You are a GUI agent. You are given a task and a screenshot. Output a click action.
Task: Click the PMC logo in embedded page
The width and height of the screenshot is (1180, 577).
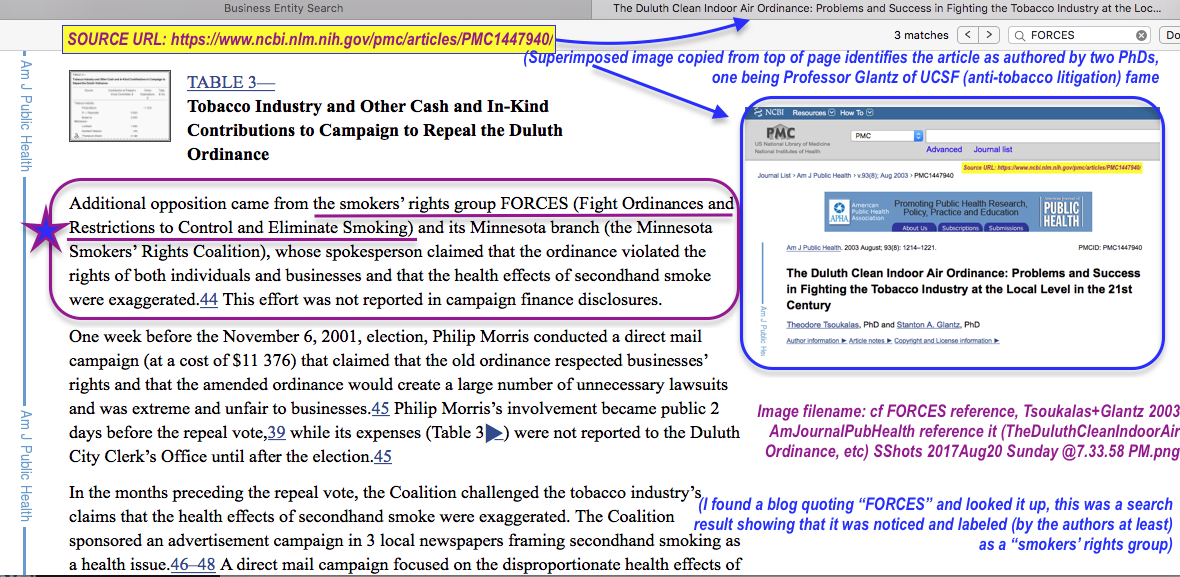pos(781,134)
